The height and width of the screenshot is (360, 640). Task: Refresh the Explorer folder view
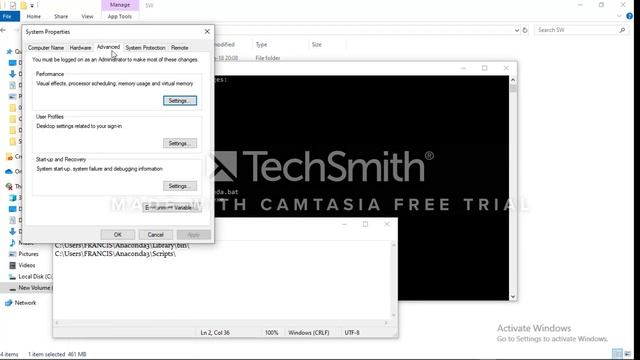(525, 30)
